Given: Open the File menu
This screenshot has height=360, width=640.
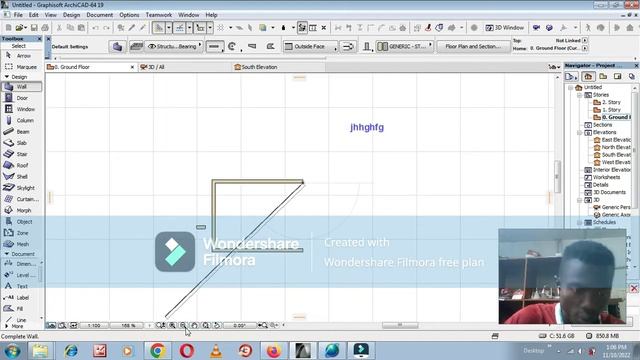Looking at the screenshot, I should point(18,15).
